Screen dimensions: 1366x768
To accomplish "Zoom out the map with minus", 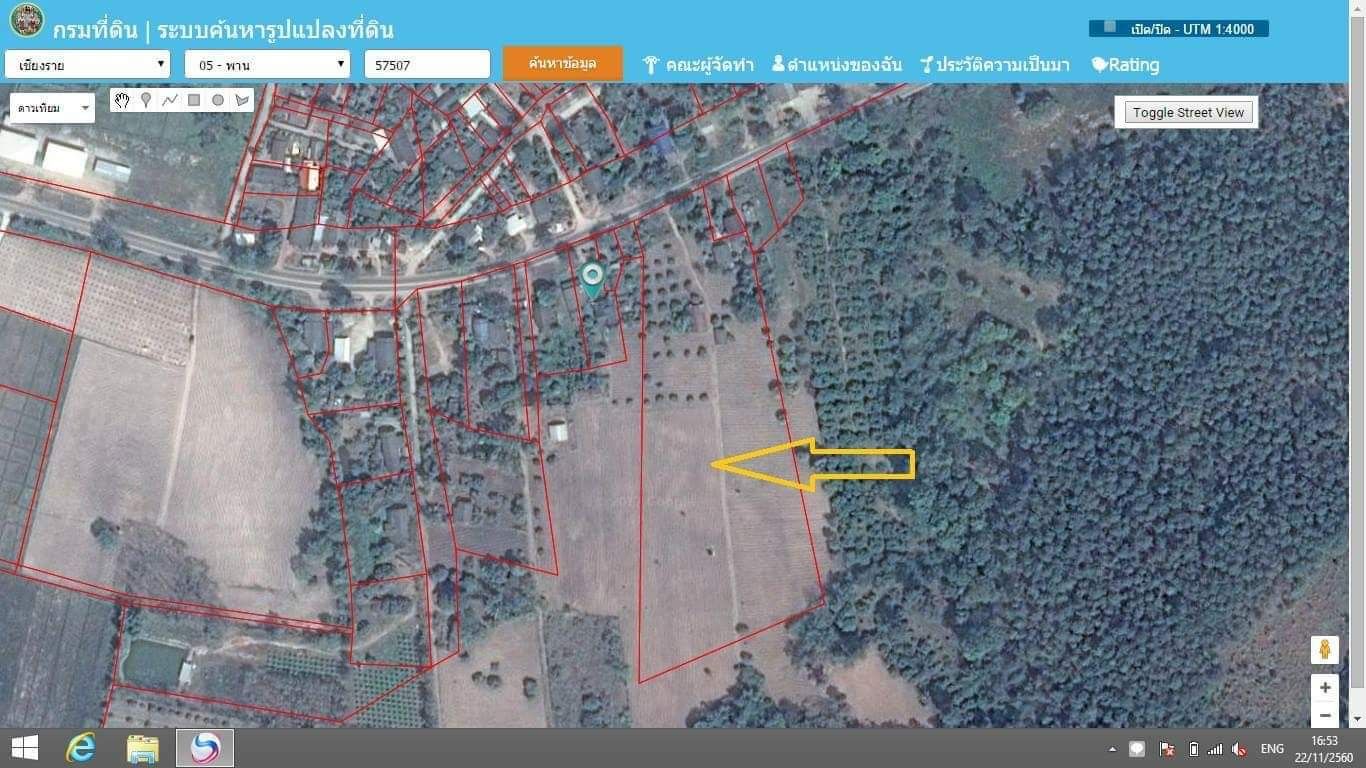I will [x=1325, y=715].
